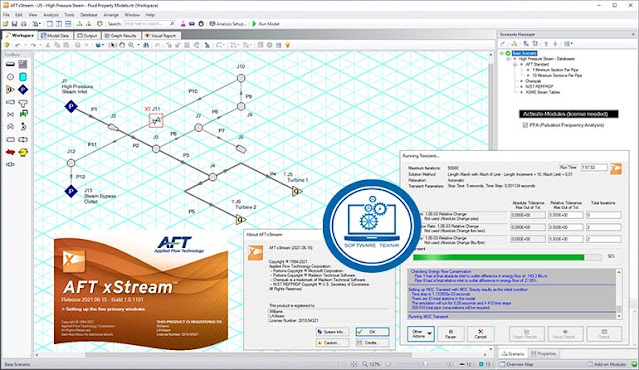Pick the red junction icon in Toolbox
This screenshot has height=370, width=639.
point(10,152)
